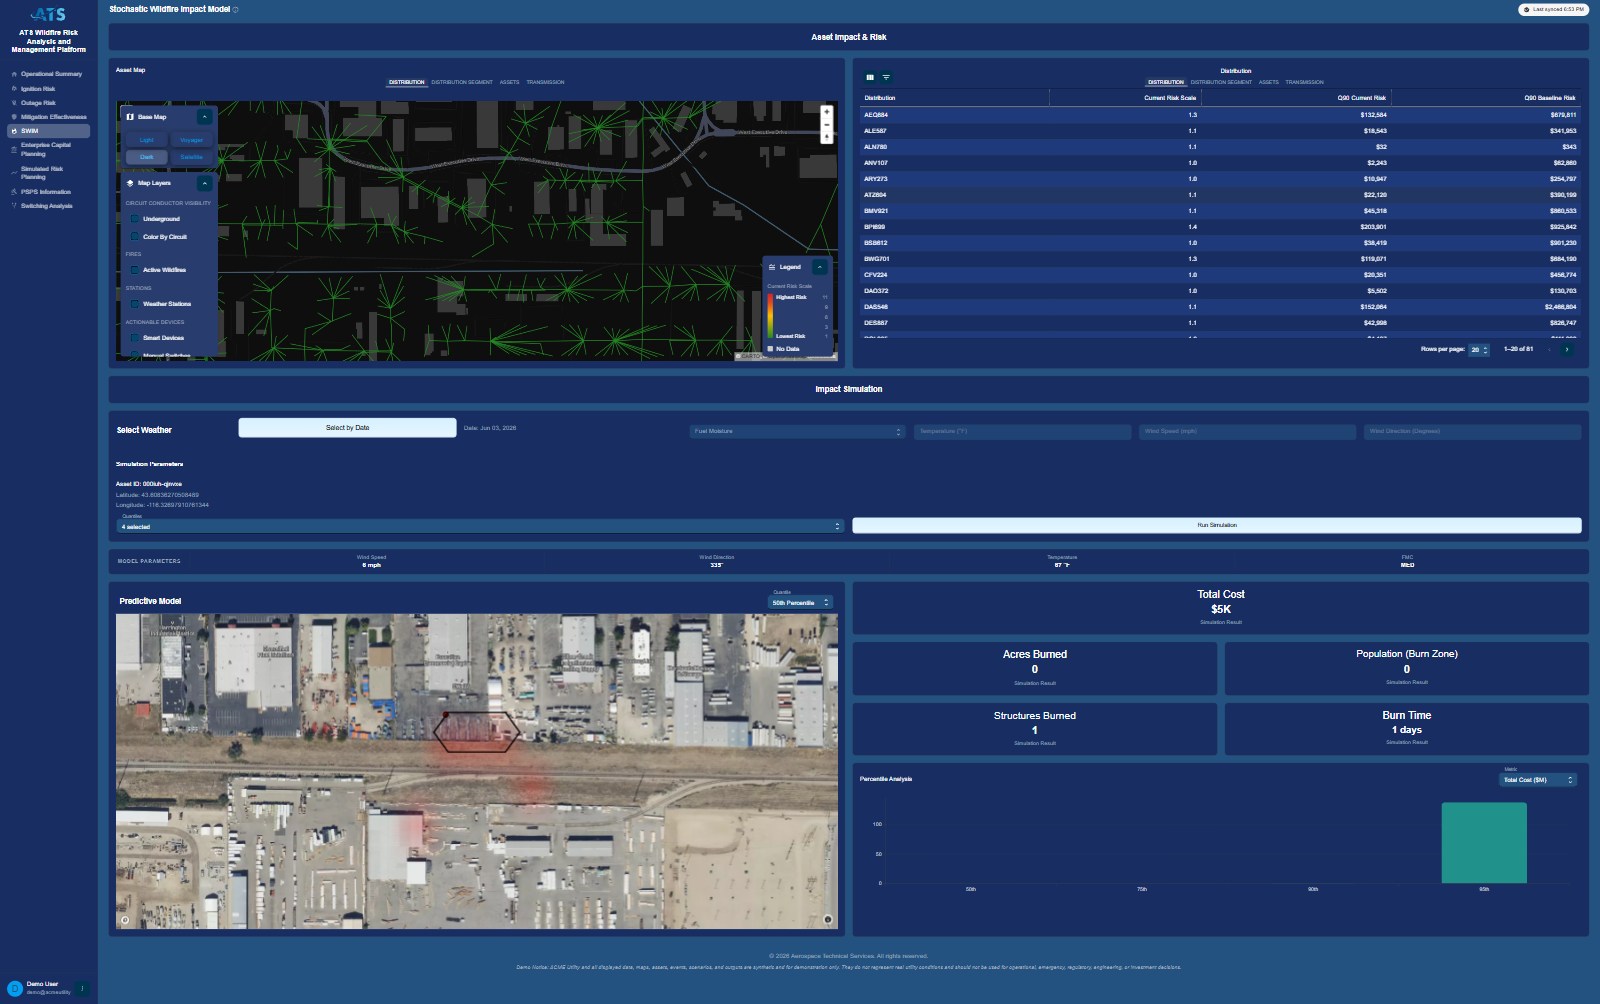This screenshot has width=1600, height=1004.
Task: Click the Temperature (°F) input field
Action: [1022, 432]
